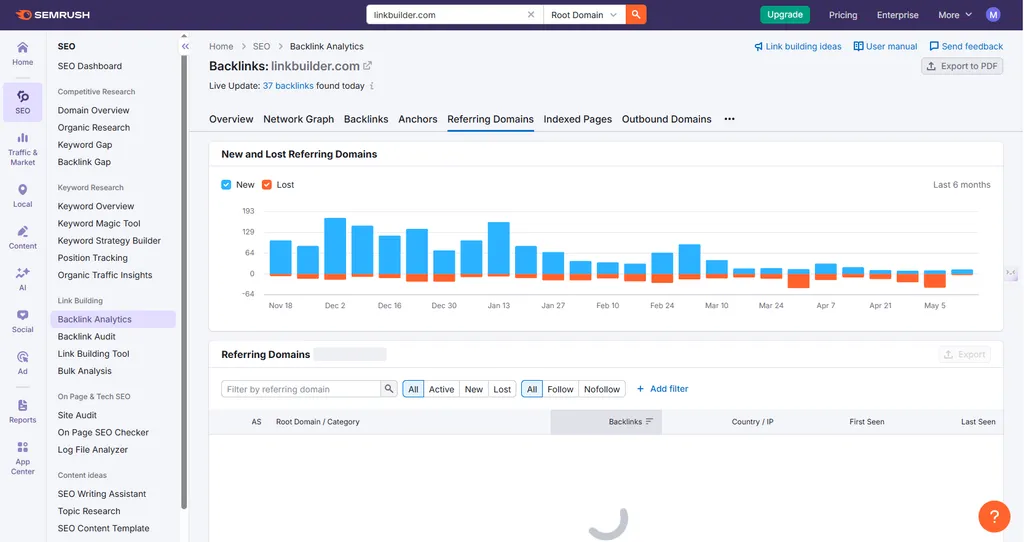The width and height of the screenshot is (1024, 542).
Task: Export report to PDF
Action: [x=962, y=66]
